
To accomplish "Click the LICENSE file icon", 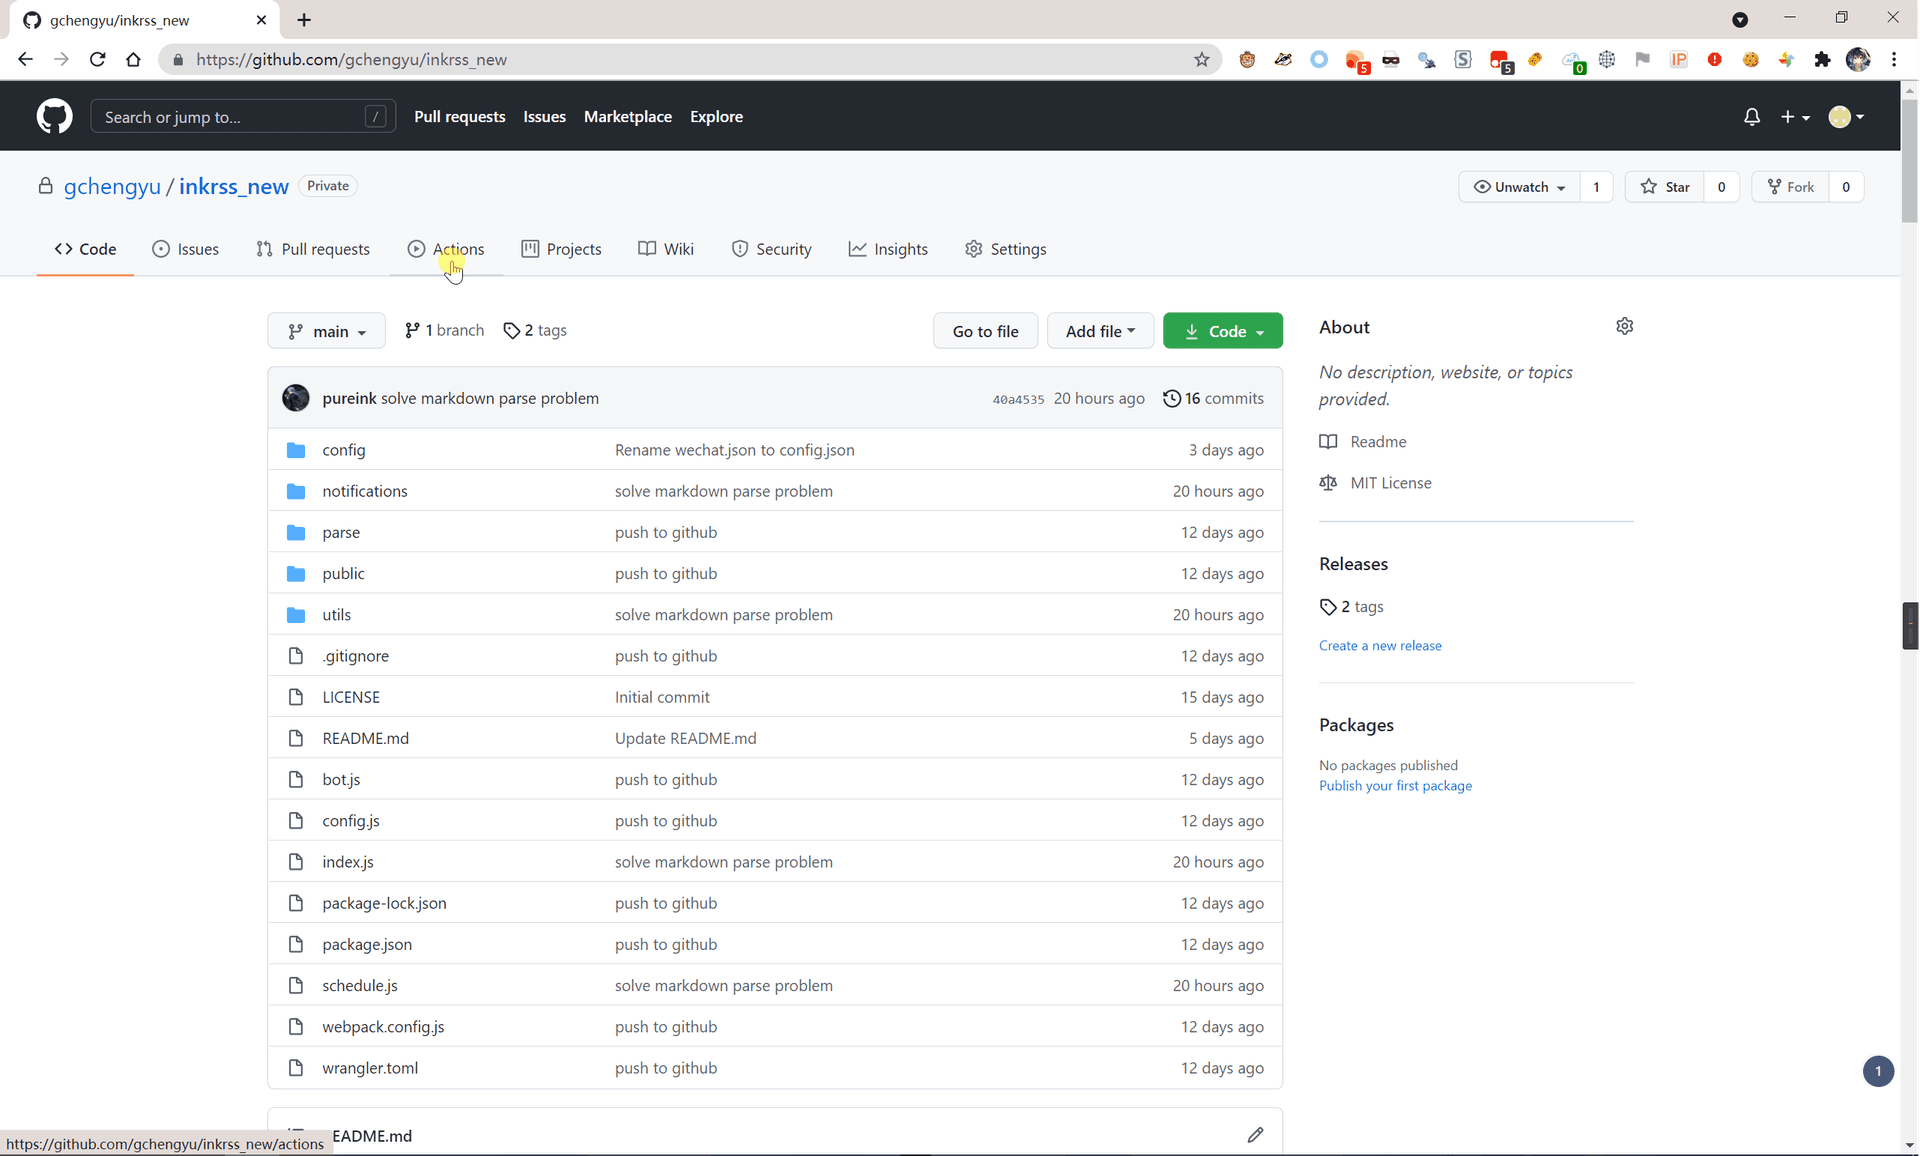I will point(295,697).
